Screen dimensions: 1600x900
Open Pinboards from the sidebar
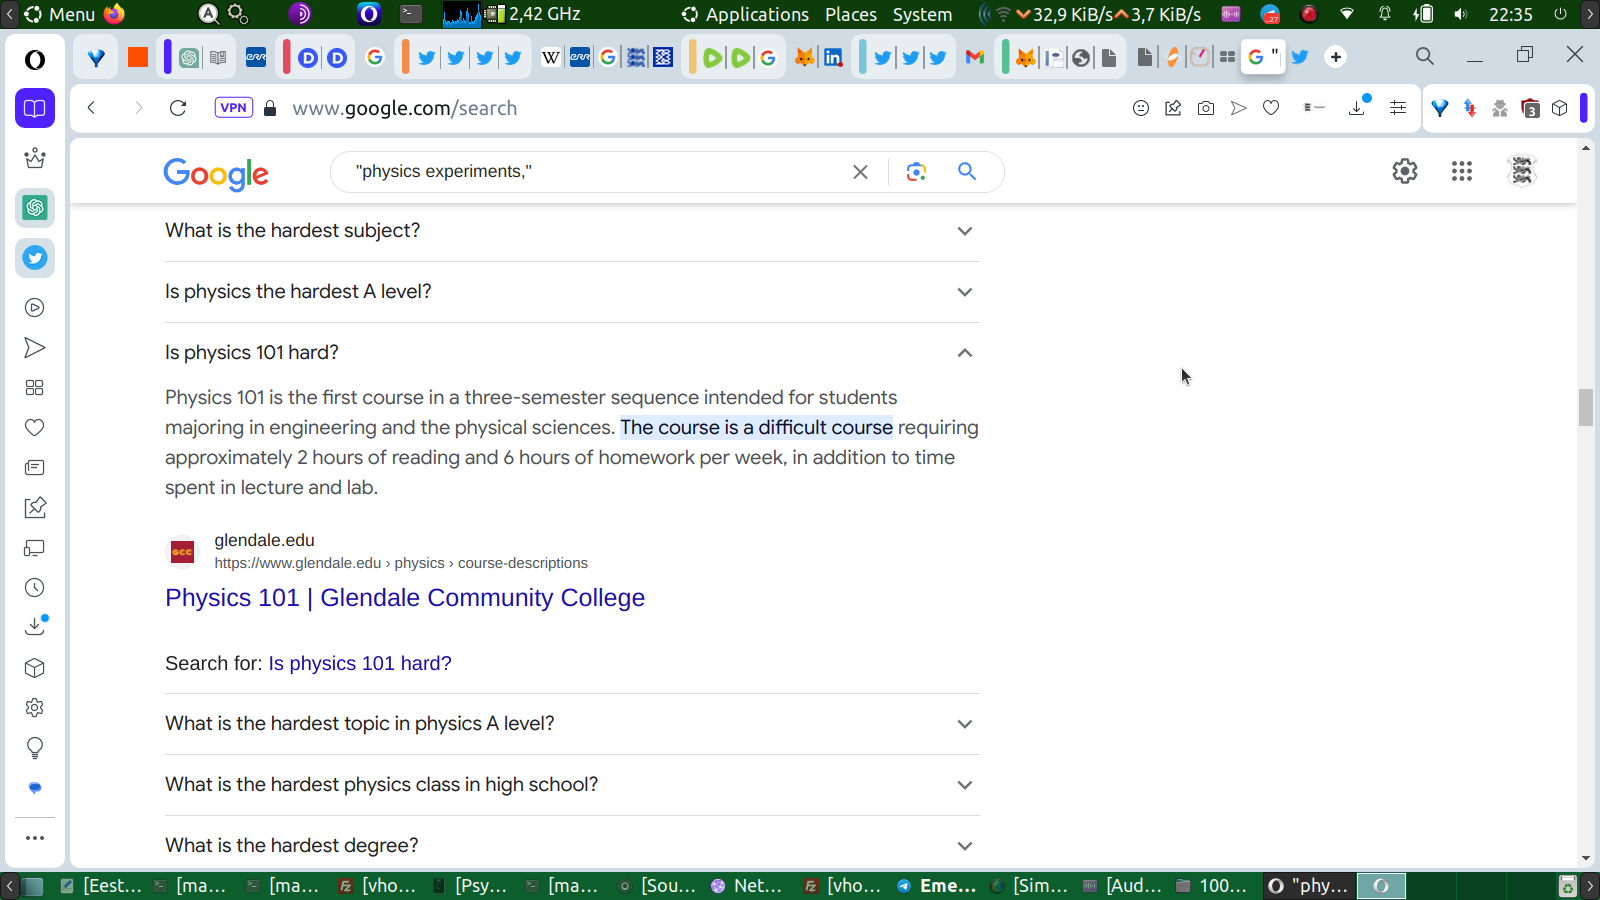click(35, 508)
